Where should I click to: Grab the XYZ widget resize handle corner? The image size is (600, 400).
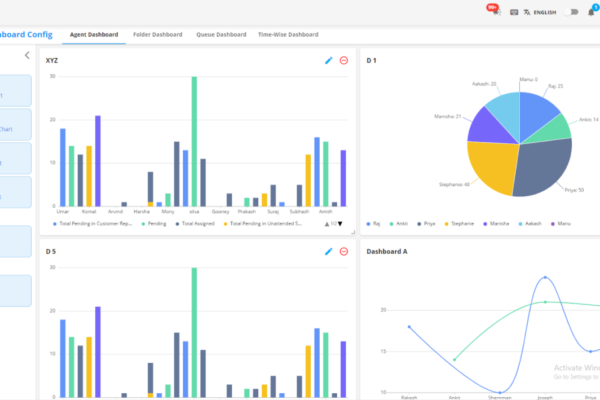click(353, 232)
